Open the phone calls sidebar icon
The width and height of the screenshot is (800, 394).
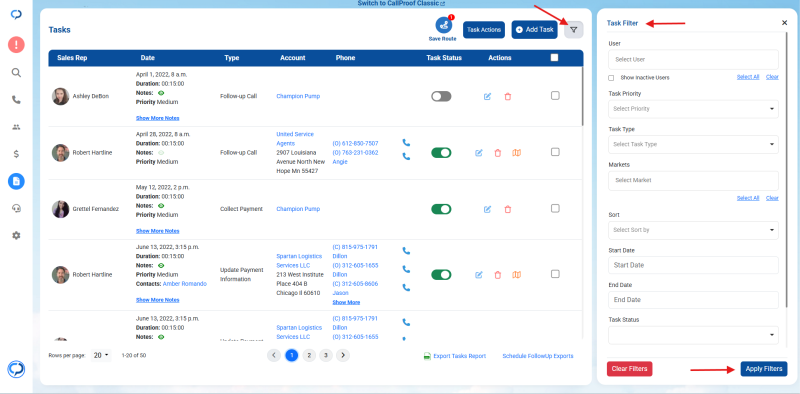coord(16,100)
